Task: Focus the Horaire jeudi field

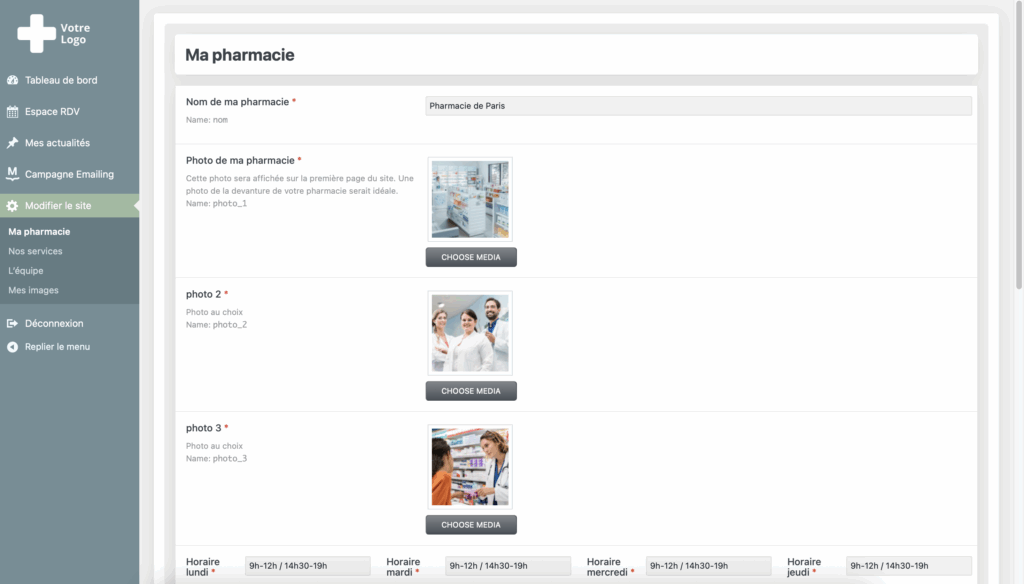Action: [x=909, y=566]
